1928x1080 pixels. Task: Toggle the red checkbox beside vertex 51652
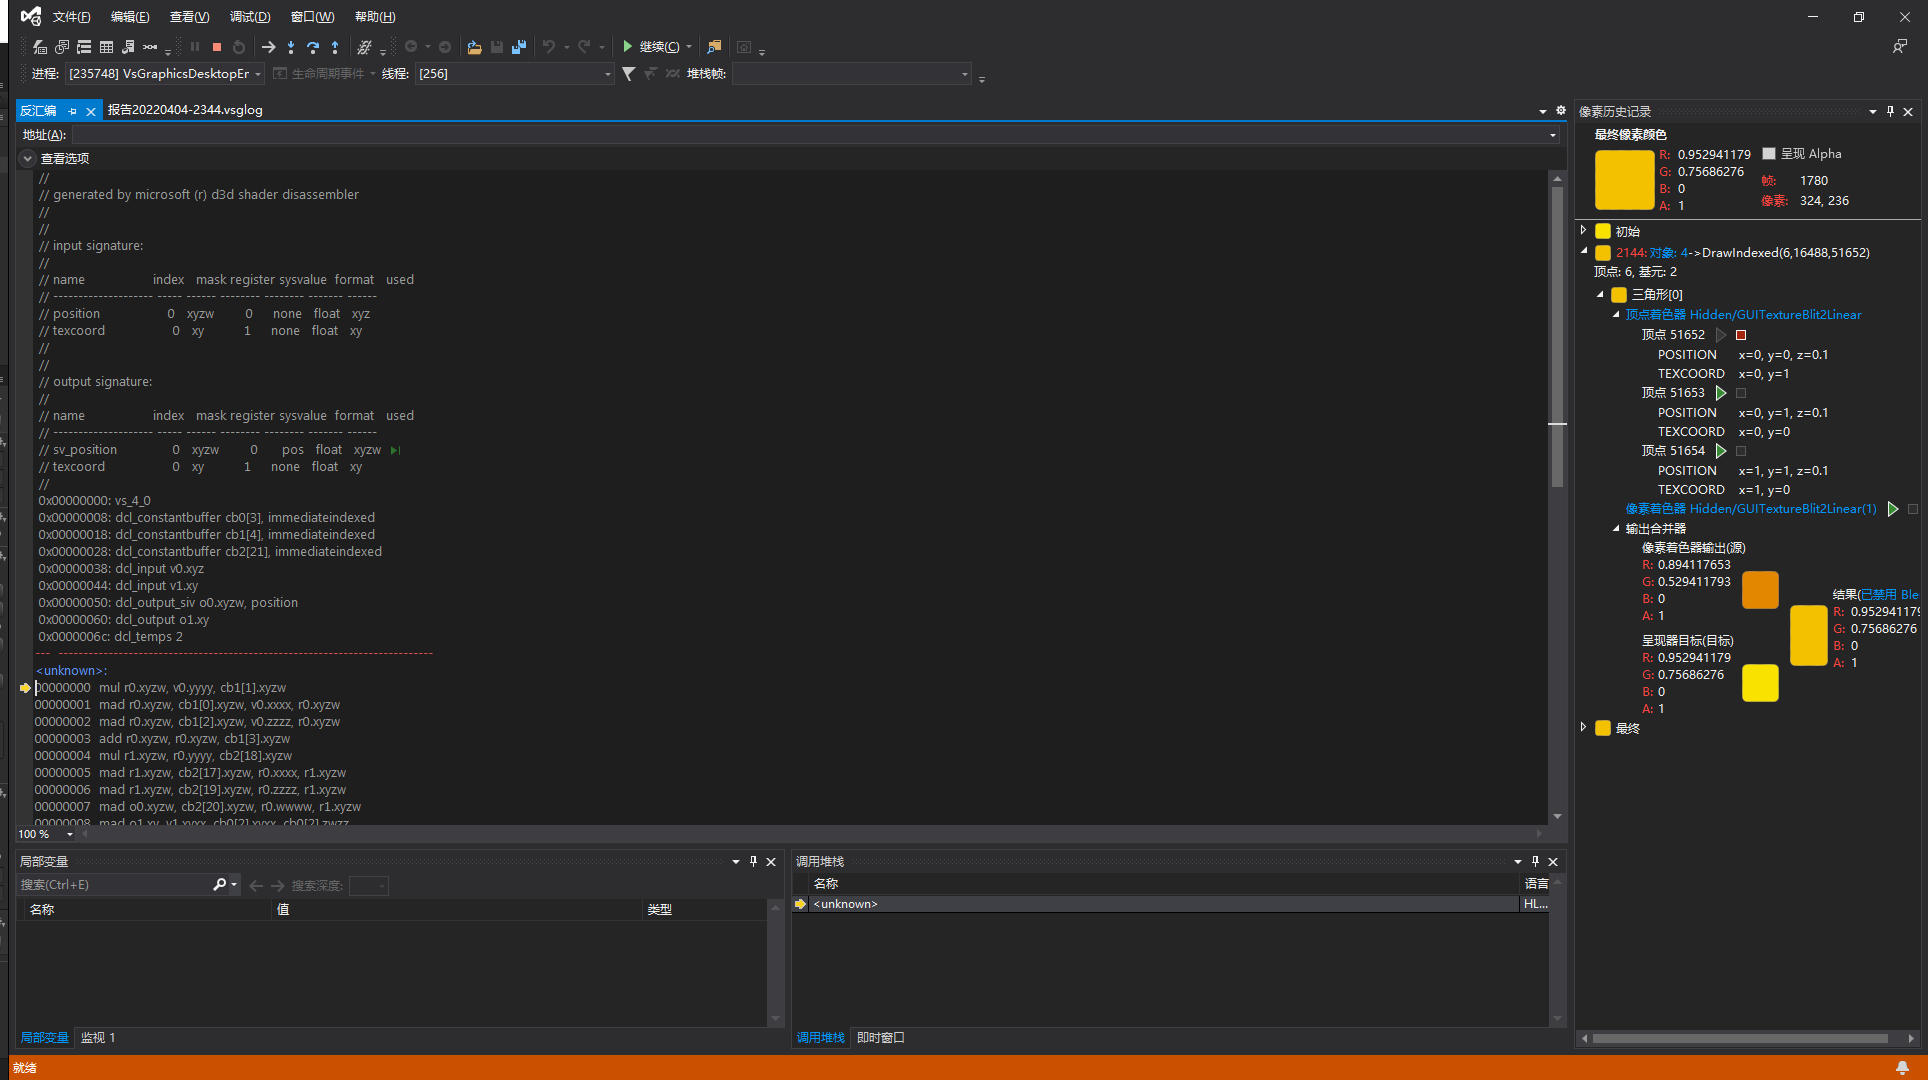1741,335
